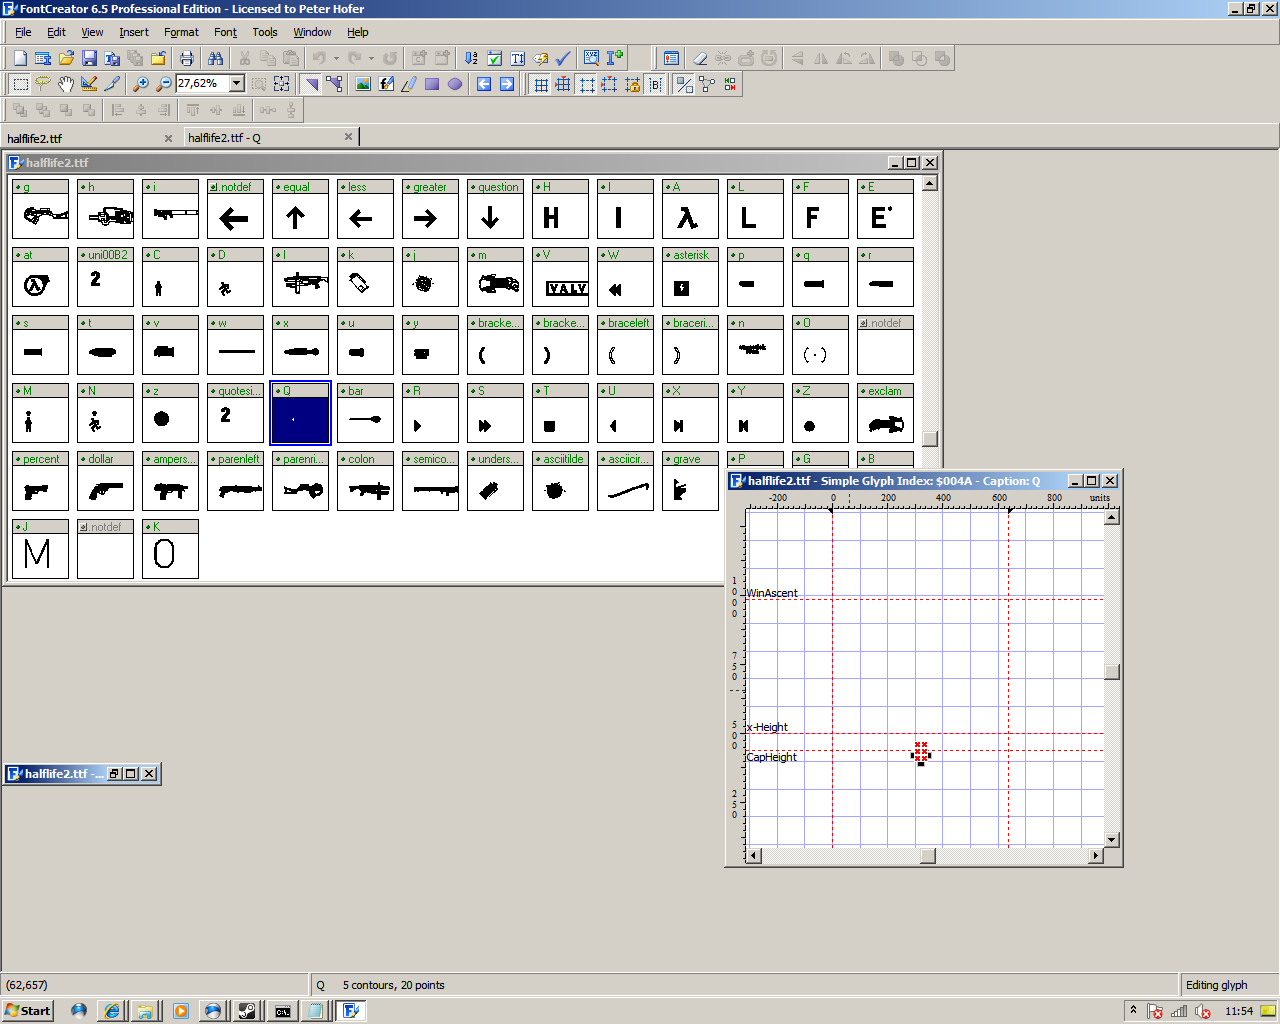The height and width of the screenshot is (1024, 1280).
Task: Open the Edit menu
Action: 56,32
